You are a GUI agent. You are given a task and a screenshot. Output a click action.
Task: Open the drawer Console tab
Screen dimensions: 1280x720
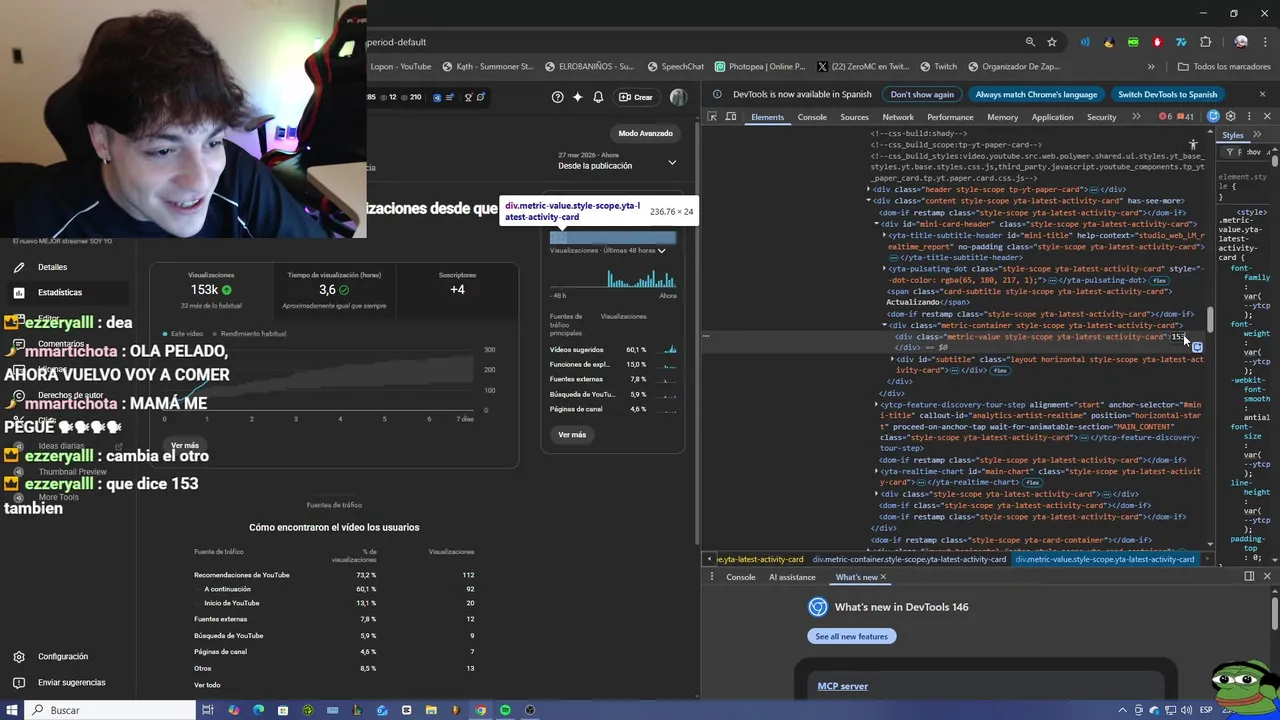point(741,577)
